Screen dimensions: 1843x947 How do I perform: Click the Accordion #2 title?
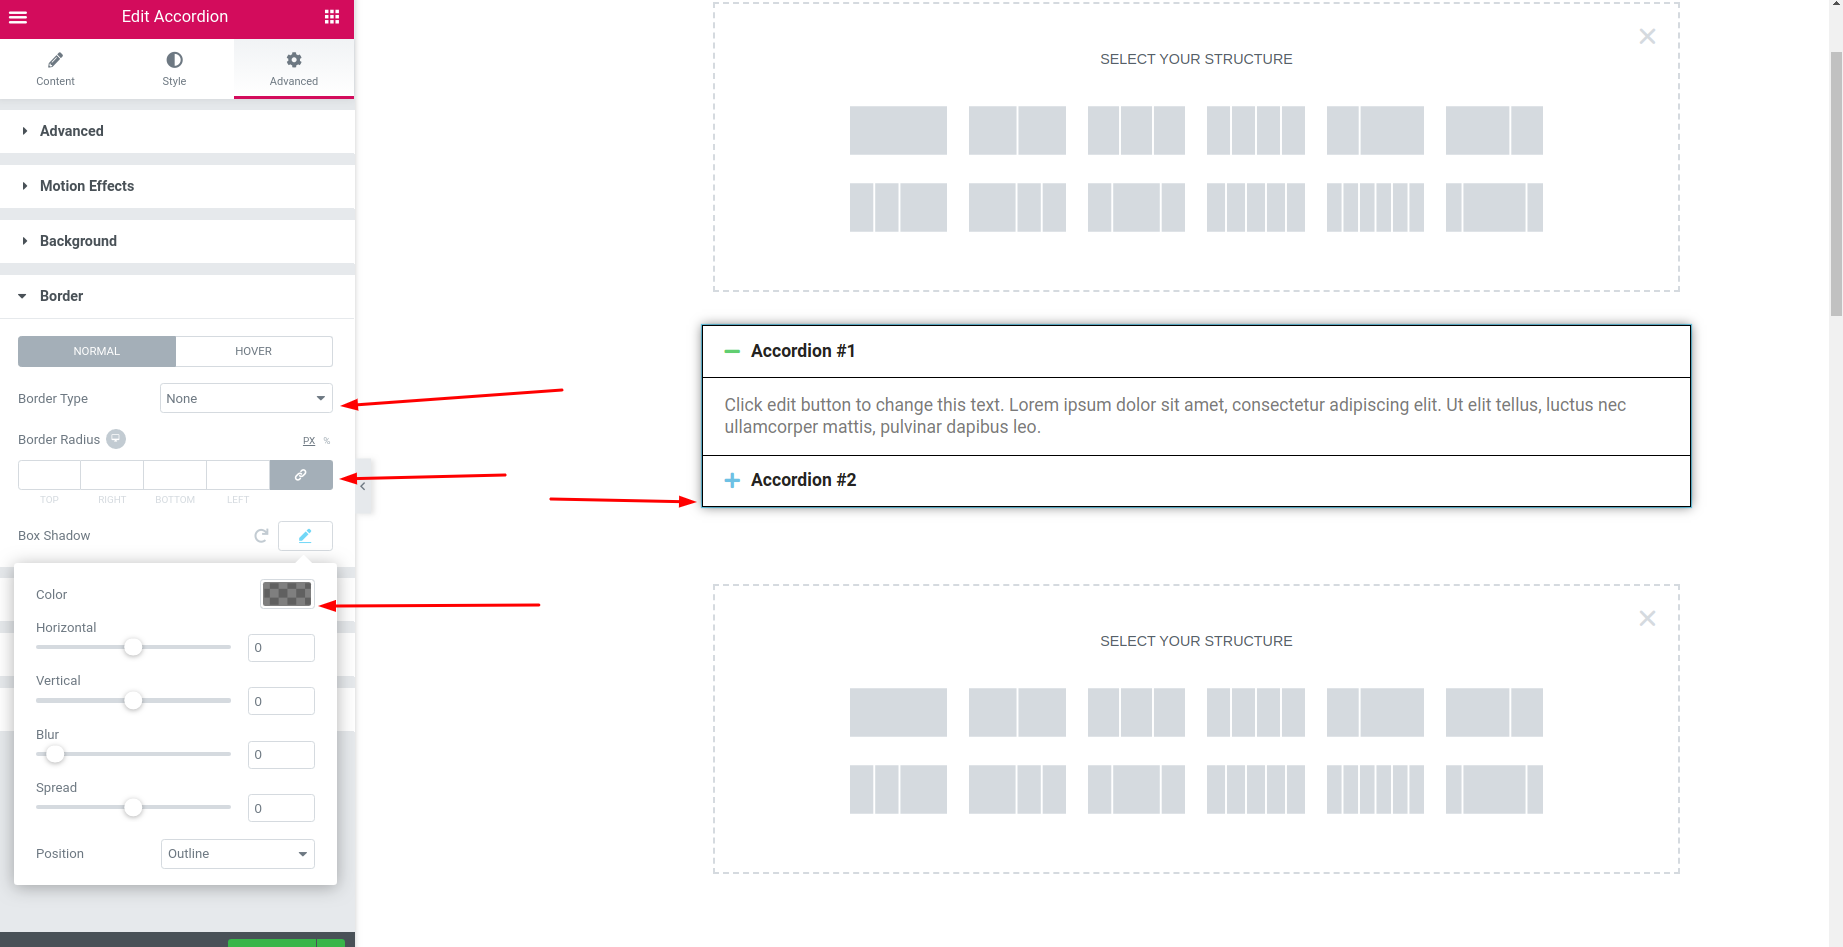[x=803, y=480]
